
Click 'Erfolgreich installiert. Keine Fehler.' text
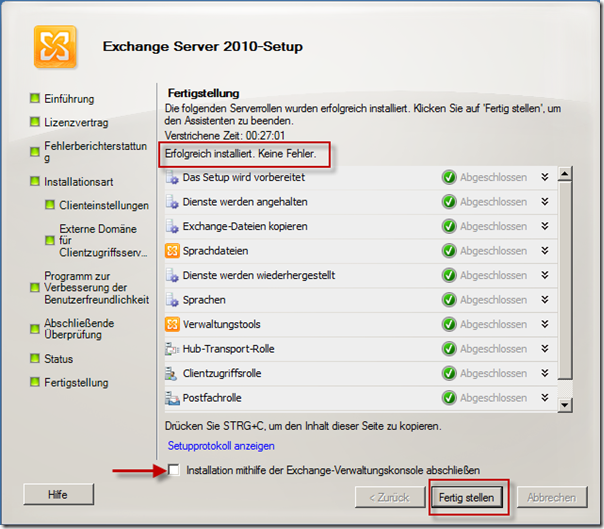pyautogui.click(x=240, y=154)
